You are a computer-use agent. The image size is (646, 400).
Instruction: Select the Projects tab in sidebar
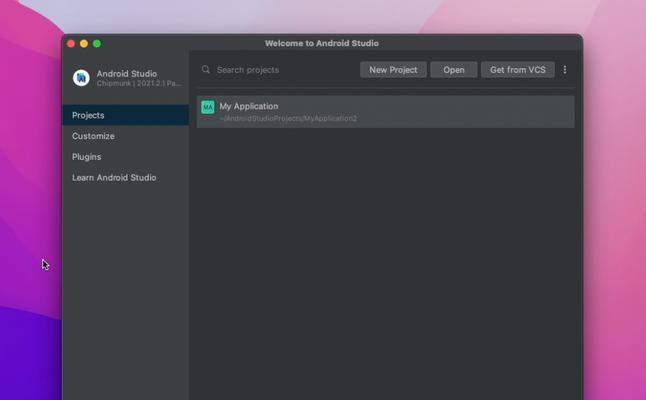(126, 115)
